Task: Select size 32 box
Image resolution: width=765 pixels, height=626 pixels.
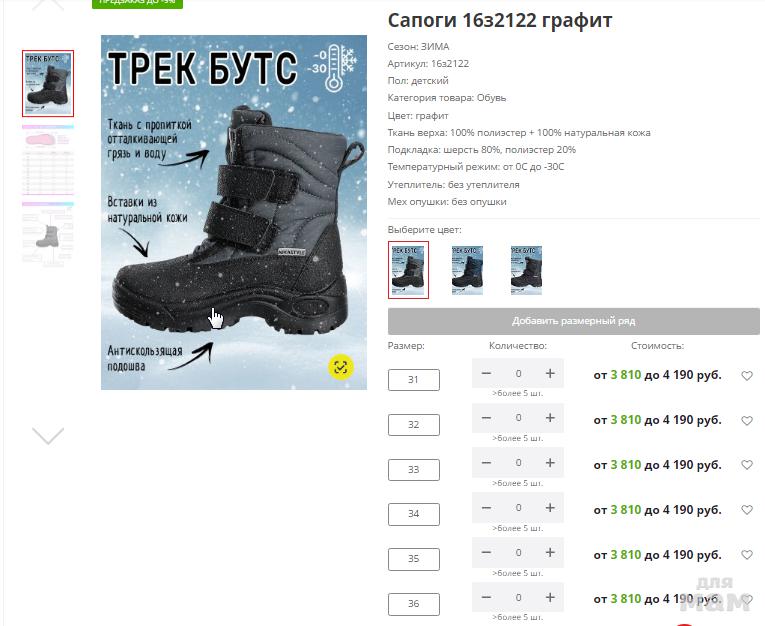Action: coord(414,424)
